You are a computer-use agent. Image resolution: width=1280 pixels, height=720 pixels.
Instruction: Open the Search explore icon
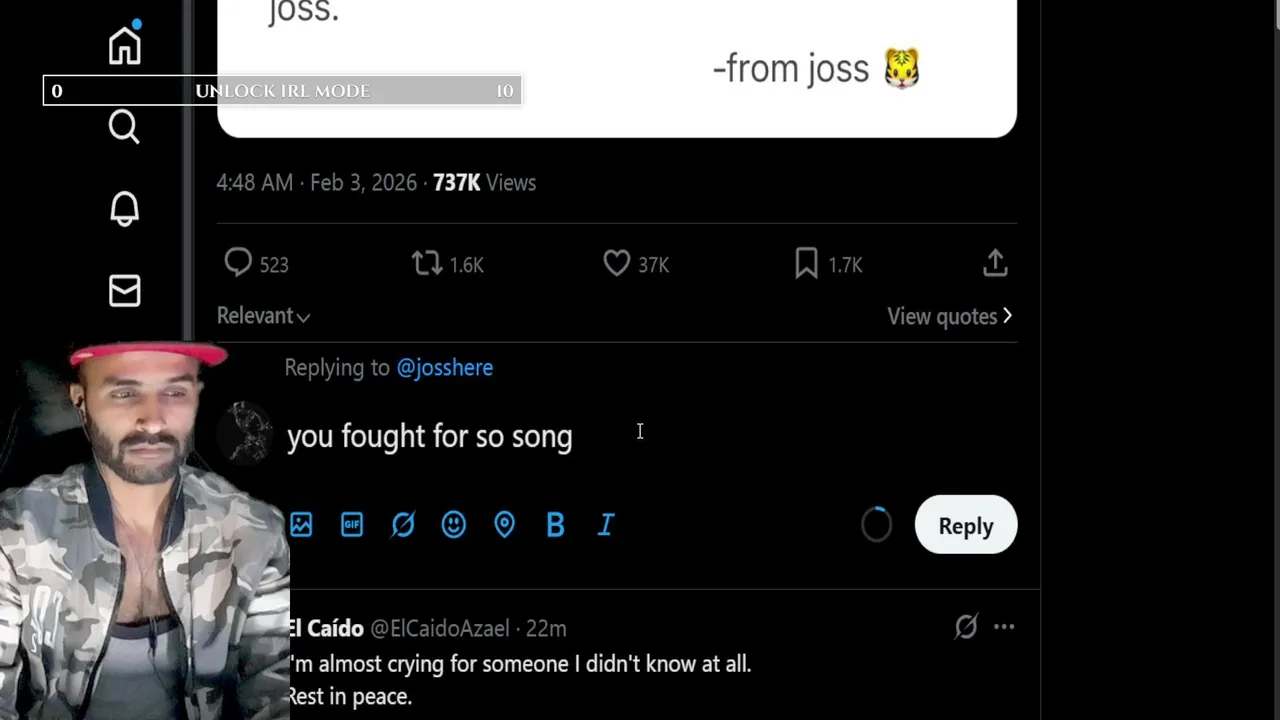tap(124, 127)
